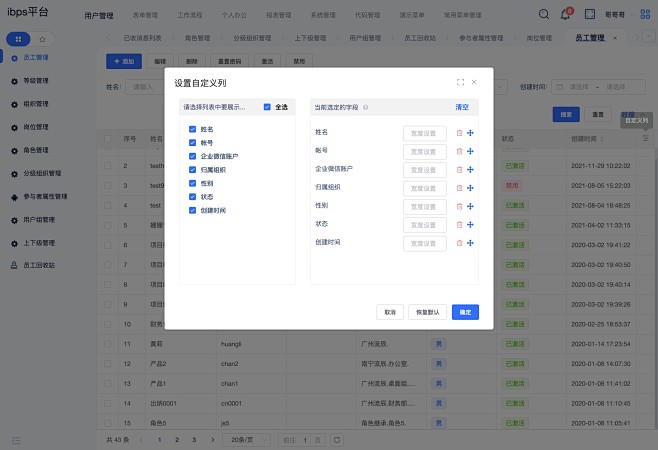Click the 确定 button in dialog
The height and width of the screenshot is (450, 658).
click(465, 312)
